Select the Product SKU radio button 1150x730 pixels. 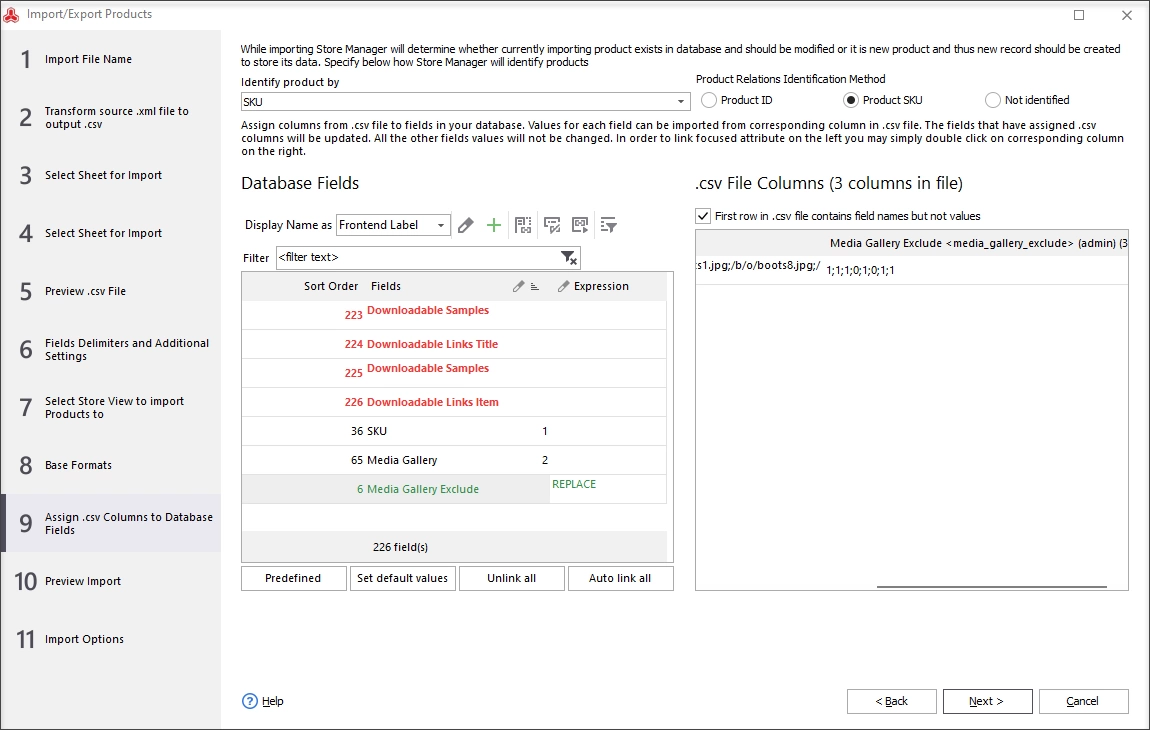(x=851, y=100)
